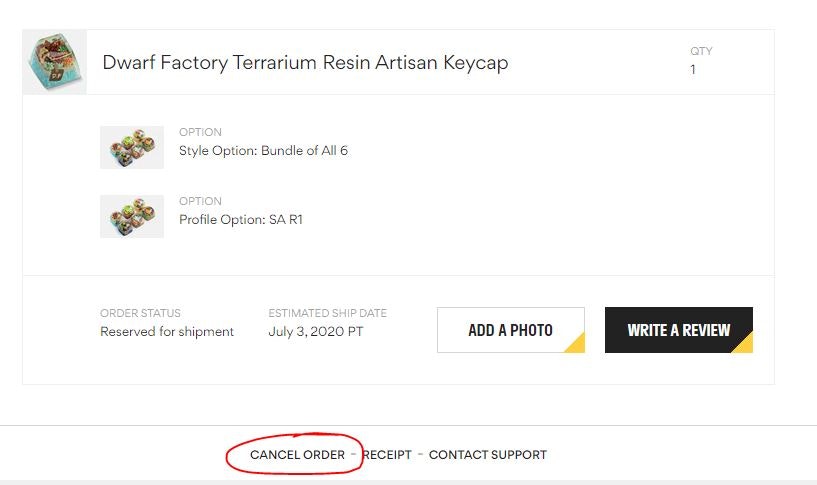Select the 'Style Option: Bundle of All 6' text

263,151
